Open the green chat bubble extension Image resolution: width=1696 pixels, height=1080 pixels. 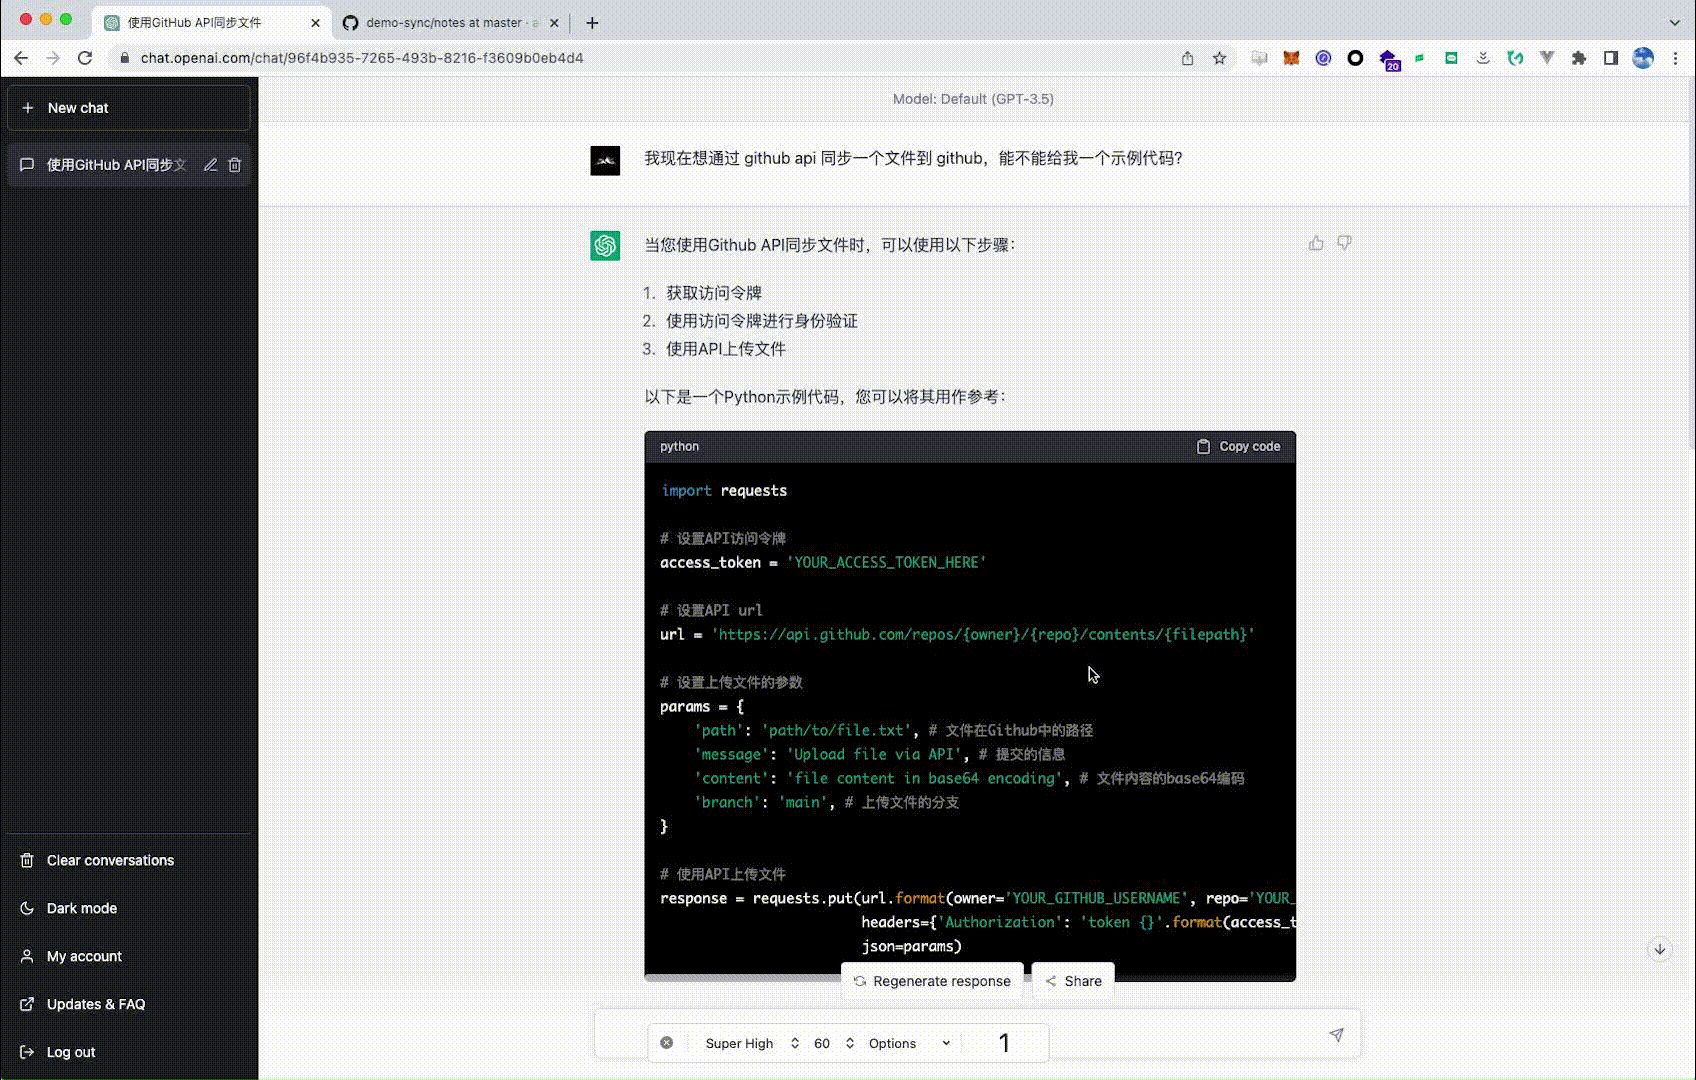pos(1451,58)
